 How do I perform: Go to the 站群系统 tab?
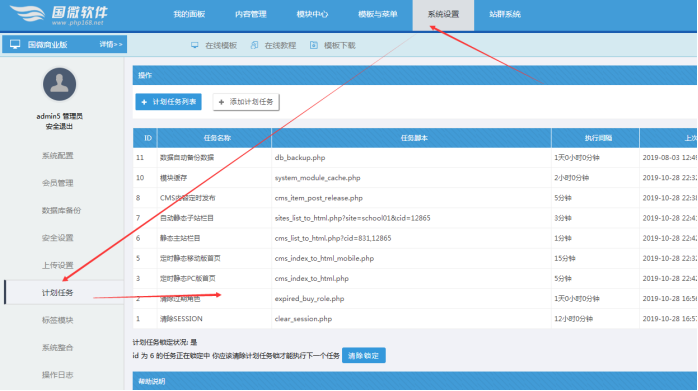click(505, 14)
